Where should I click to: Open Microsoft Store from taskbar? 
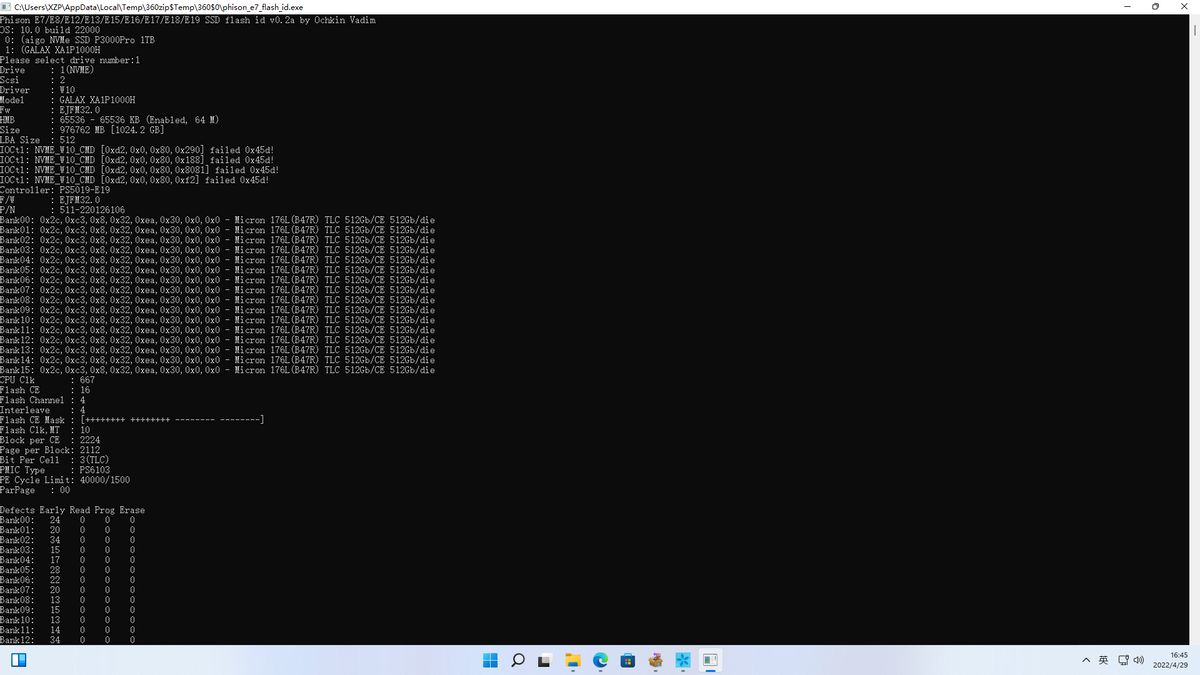[x=628, y=660]
